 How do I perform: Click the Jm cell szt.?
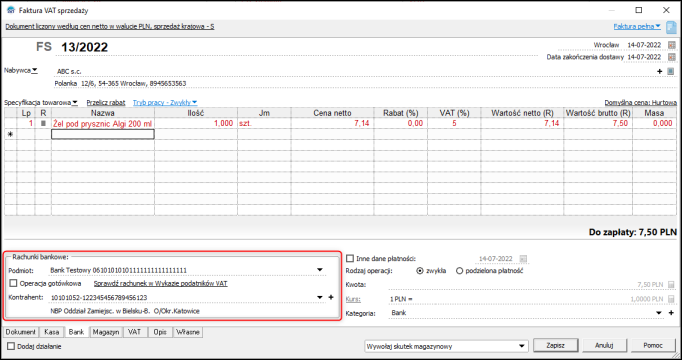(x=264, y=123)
